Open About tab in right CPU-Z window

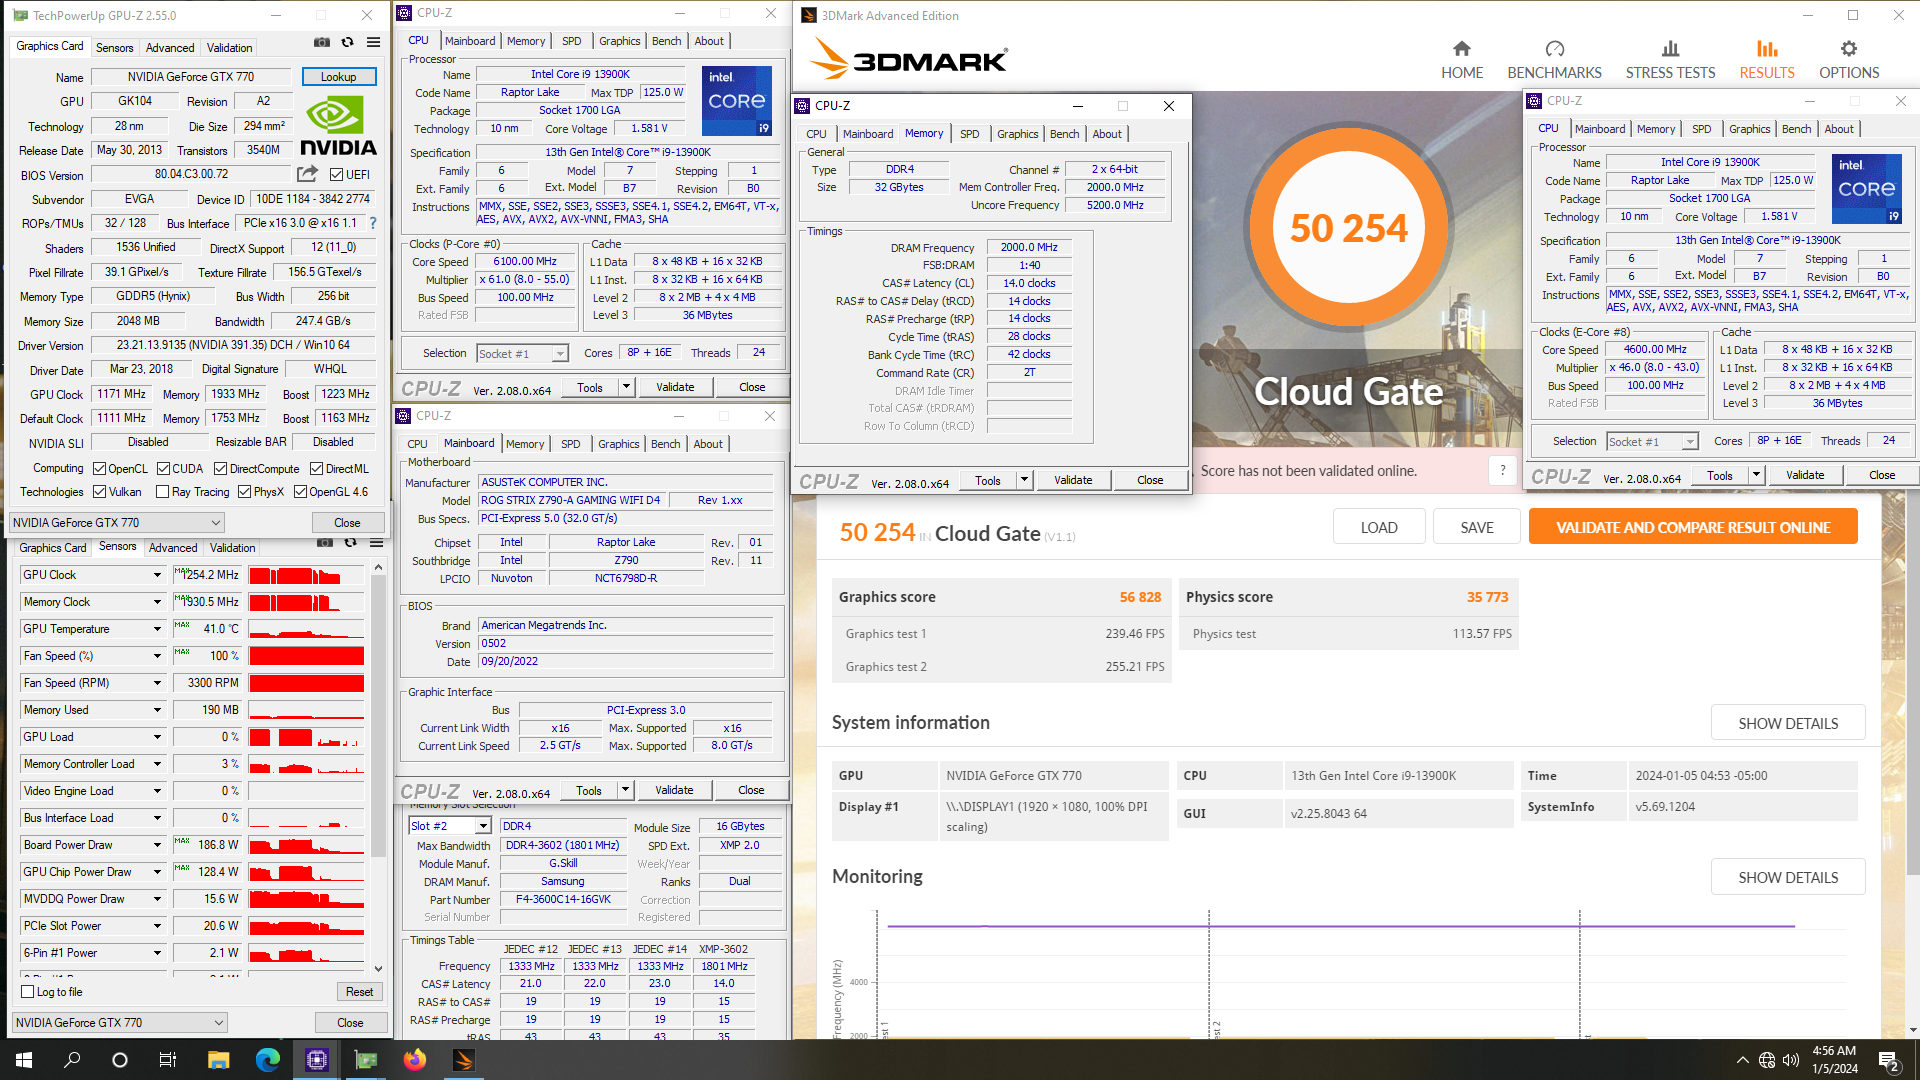[1838, 129]
